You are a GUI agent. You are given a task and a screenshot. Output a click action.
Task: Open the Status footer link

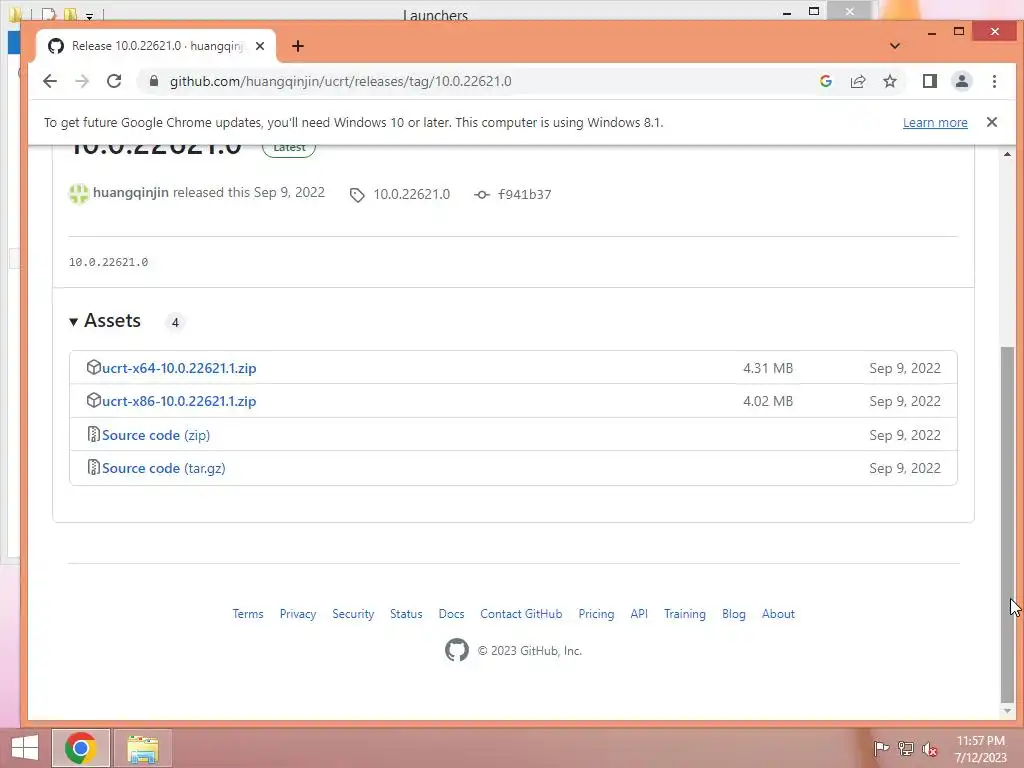point(406,614)
